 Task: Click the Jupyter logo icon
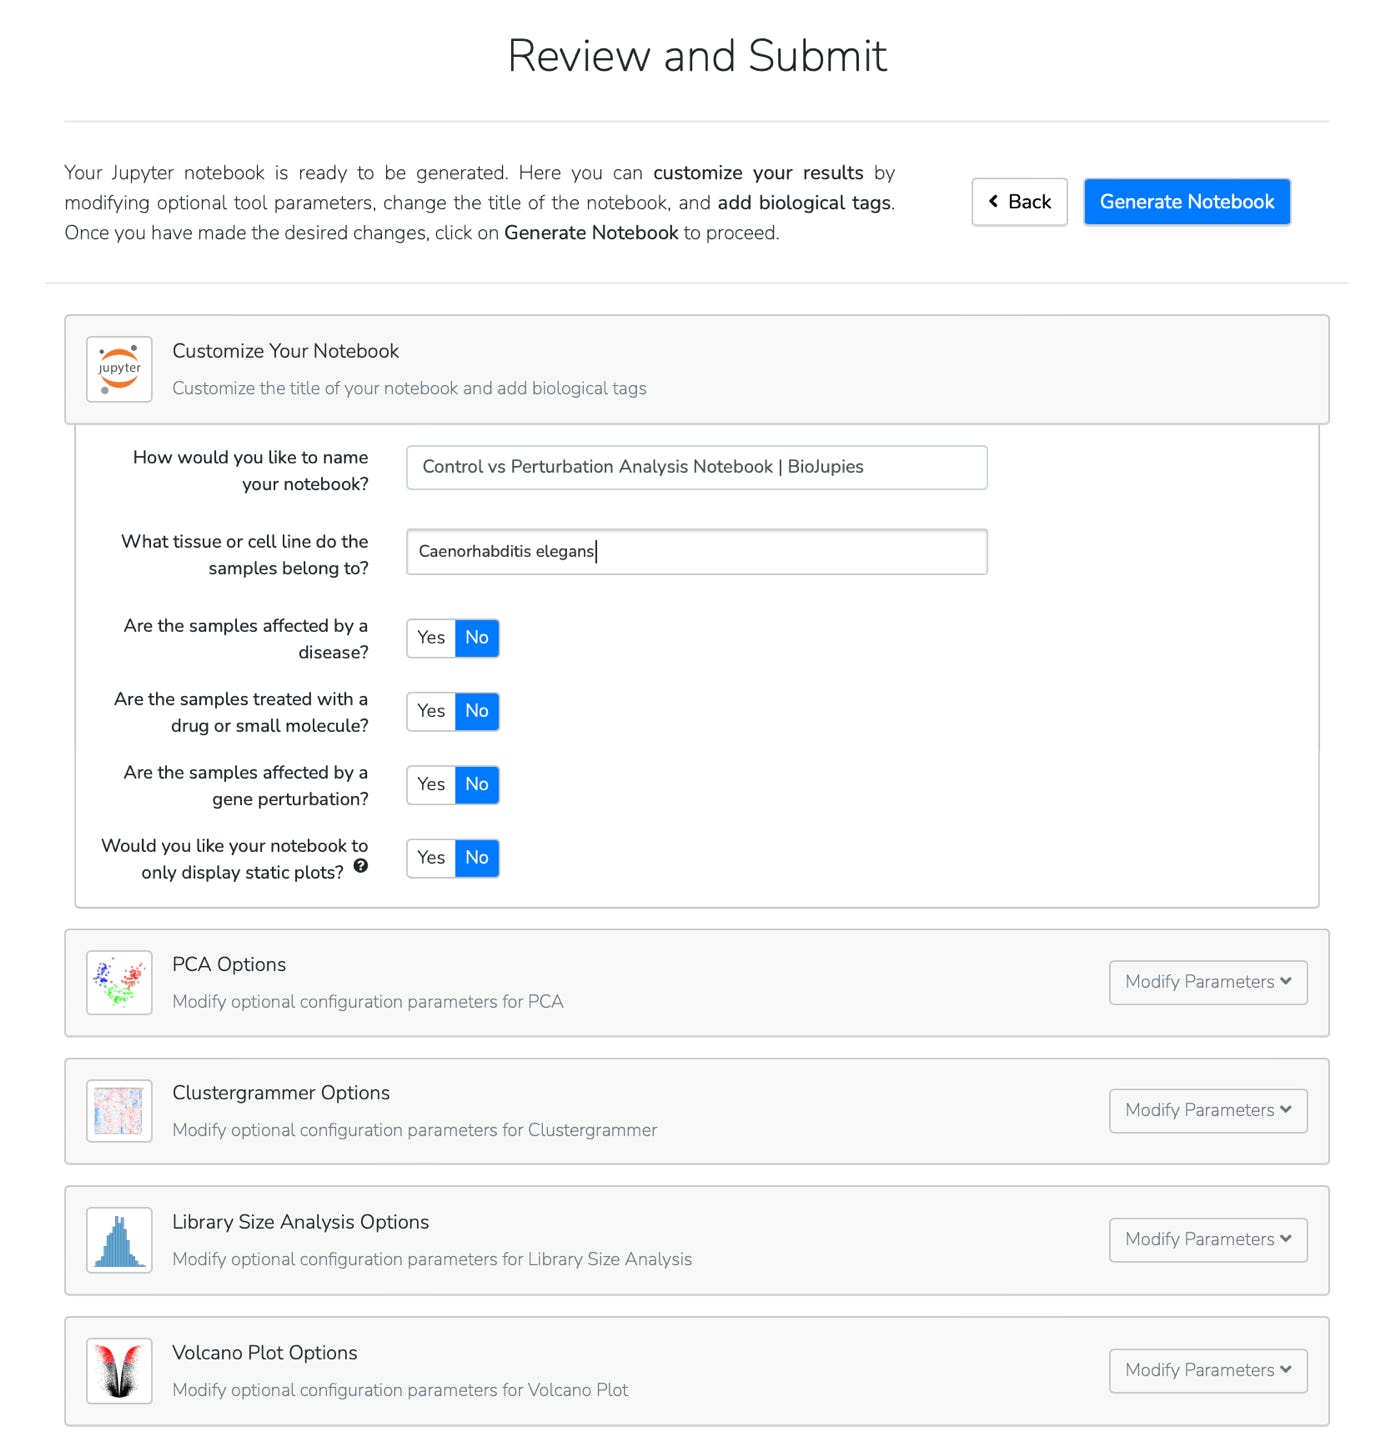[119, 369]
